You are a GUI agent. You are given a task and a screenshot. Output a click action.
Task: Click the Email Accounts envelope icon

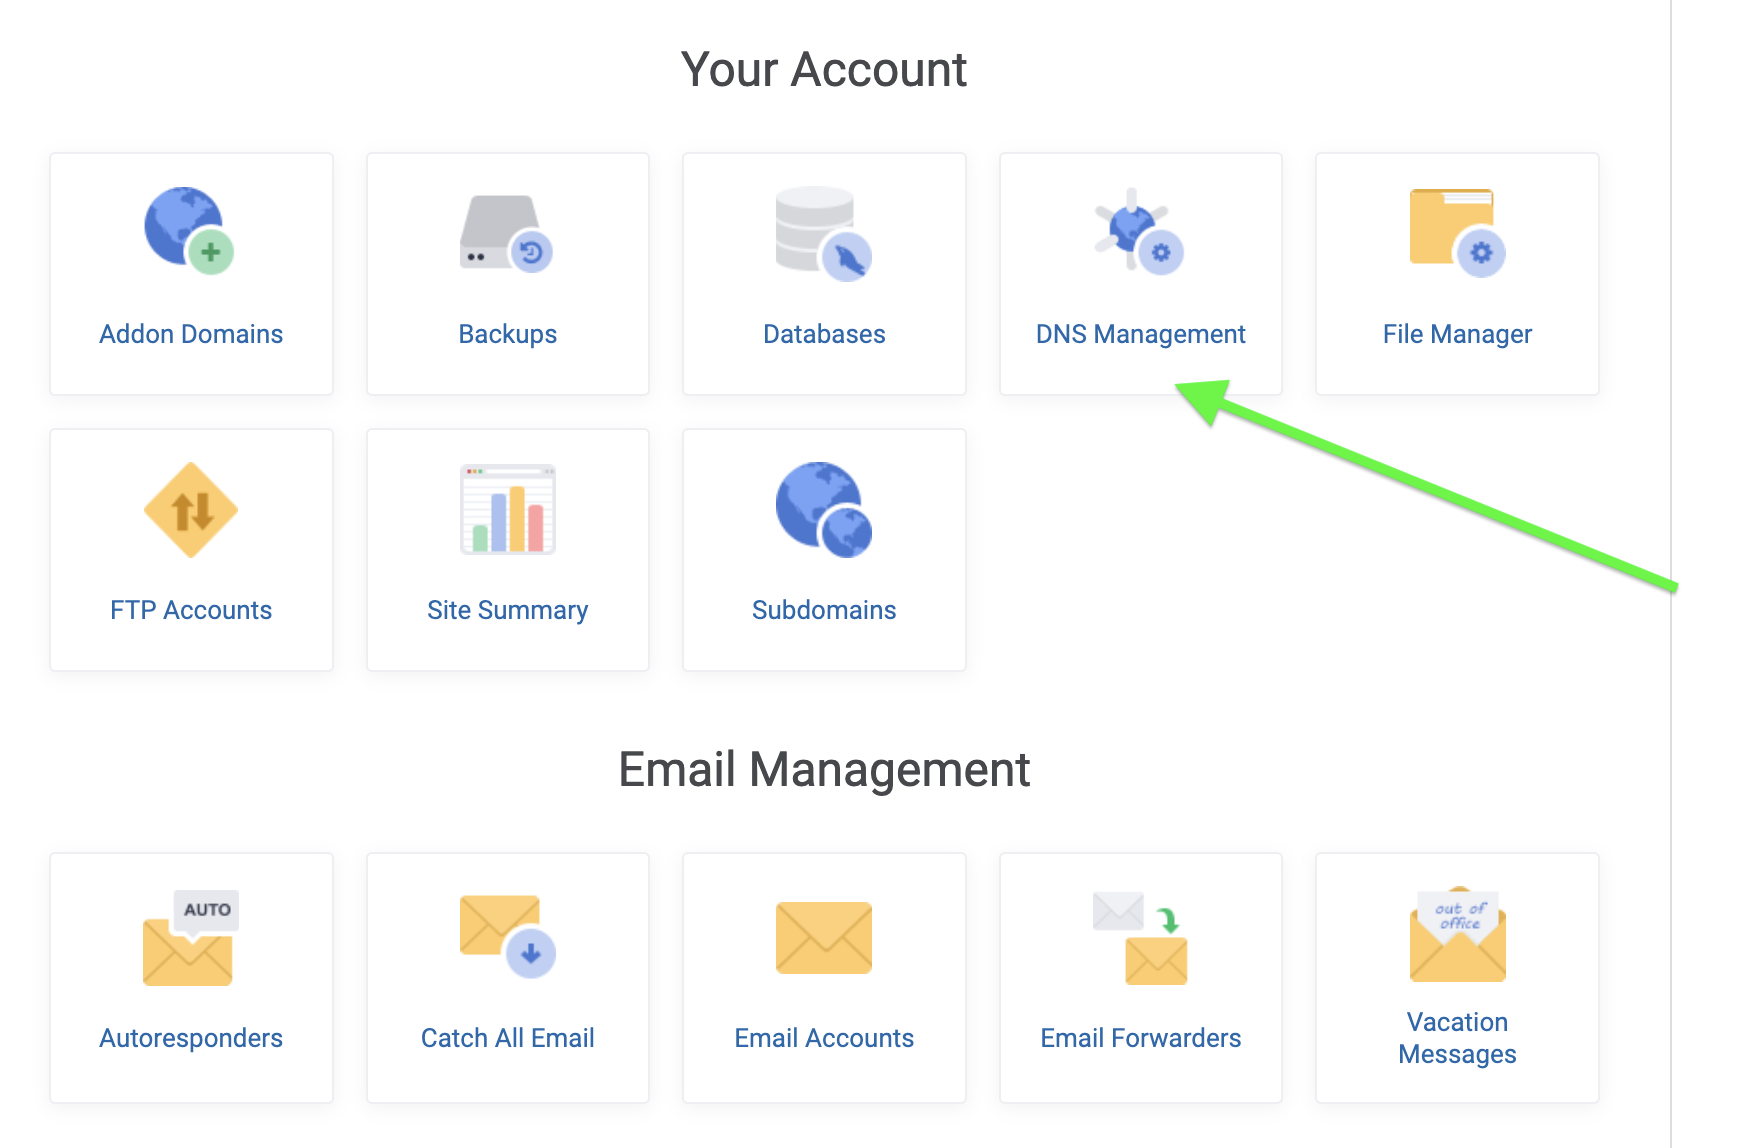[823, 937]
